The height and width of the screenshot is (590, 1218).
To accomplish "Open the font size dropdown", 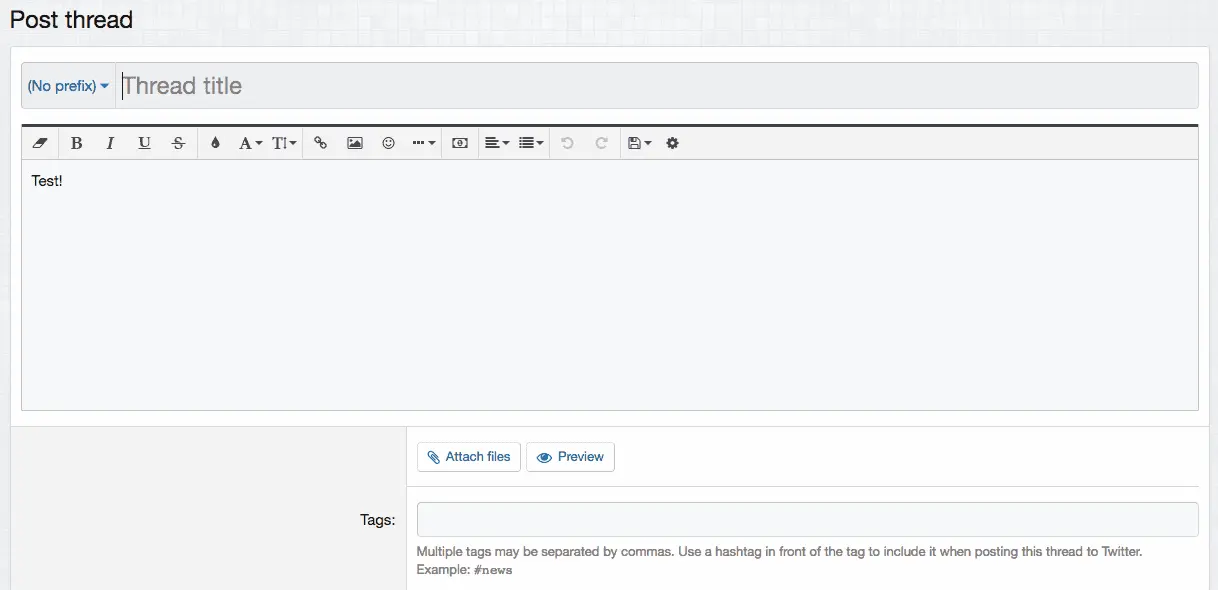I will coord(284,143).
